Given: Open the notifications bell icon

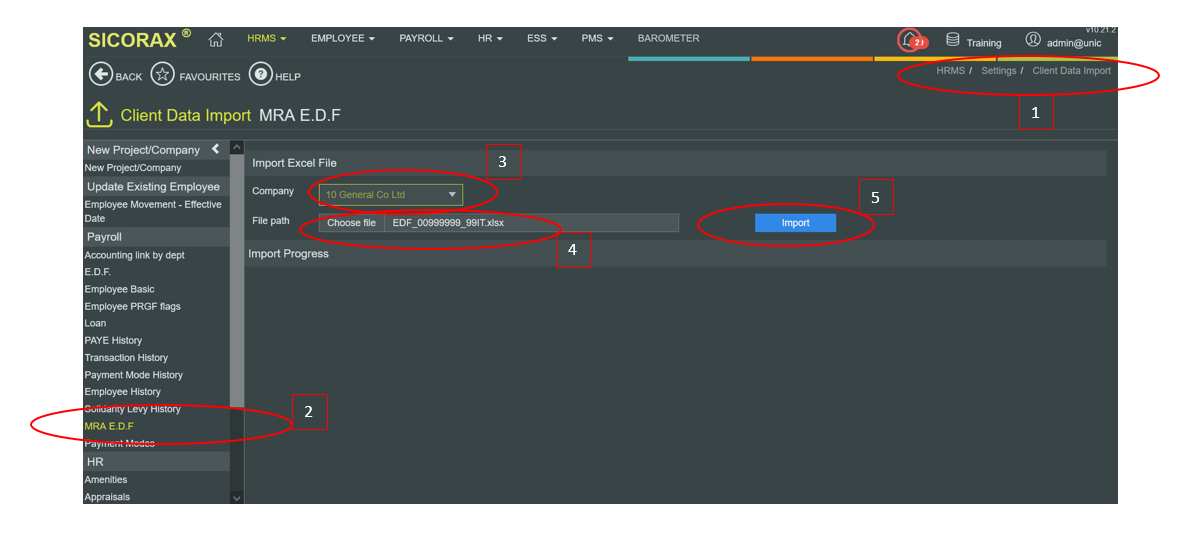Looking at the screenshot, I should 909,40.
